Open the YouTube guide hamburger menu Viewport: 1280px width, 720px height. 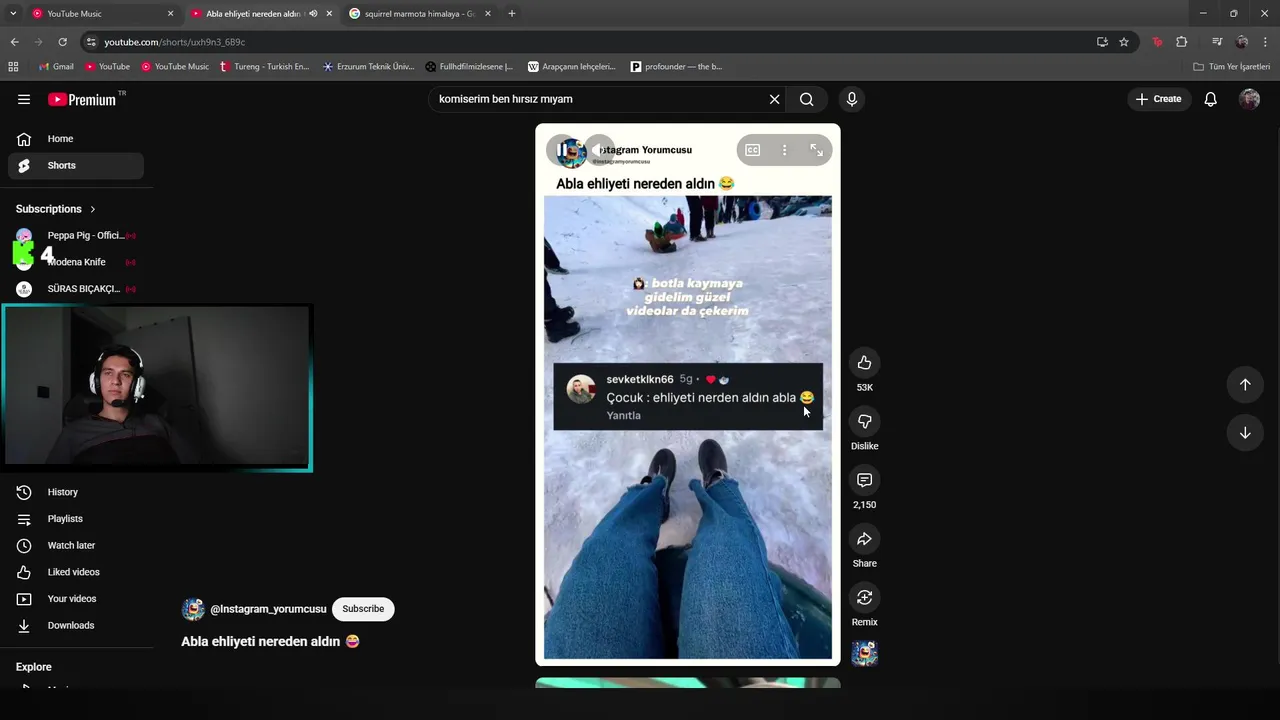point(24,99)
